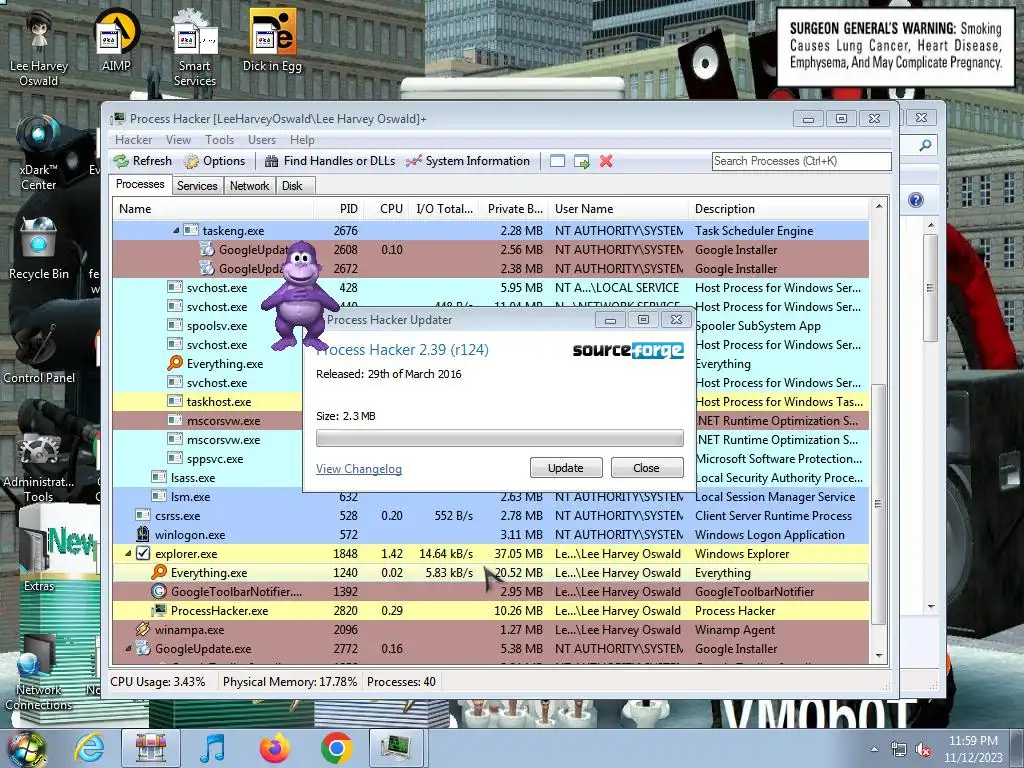This screenshot has height=768, width=1024.
Task: Click the Everything.exe icon under explorer.exe
Action: click(x=159, y=573)
